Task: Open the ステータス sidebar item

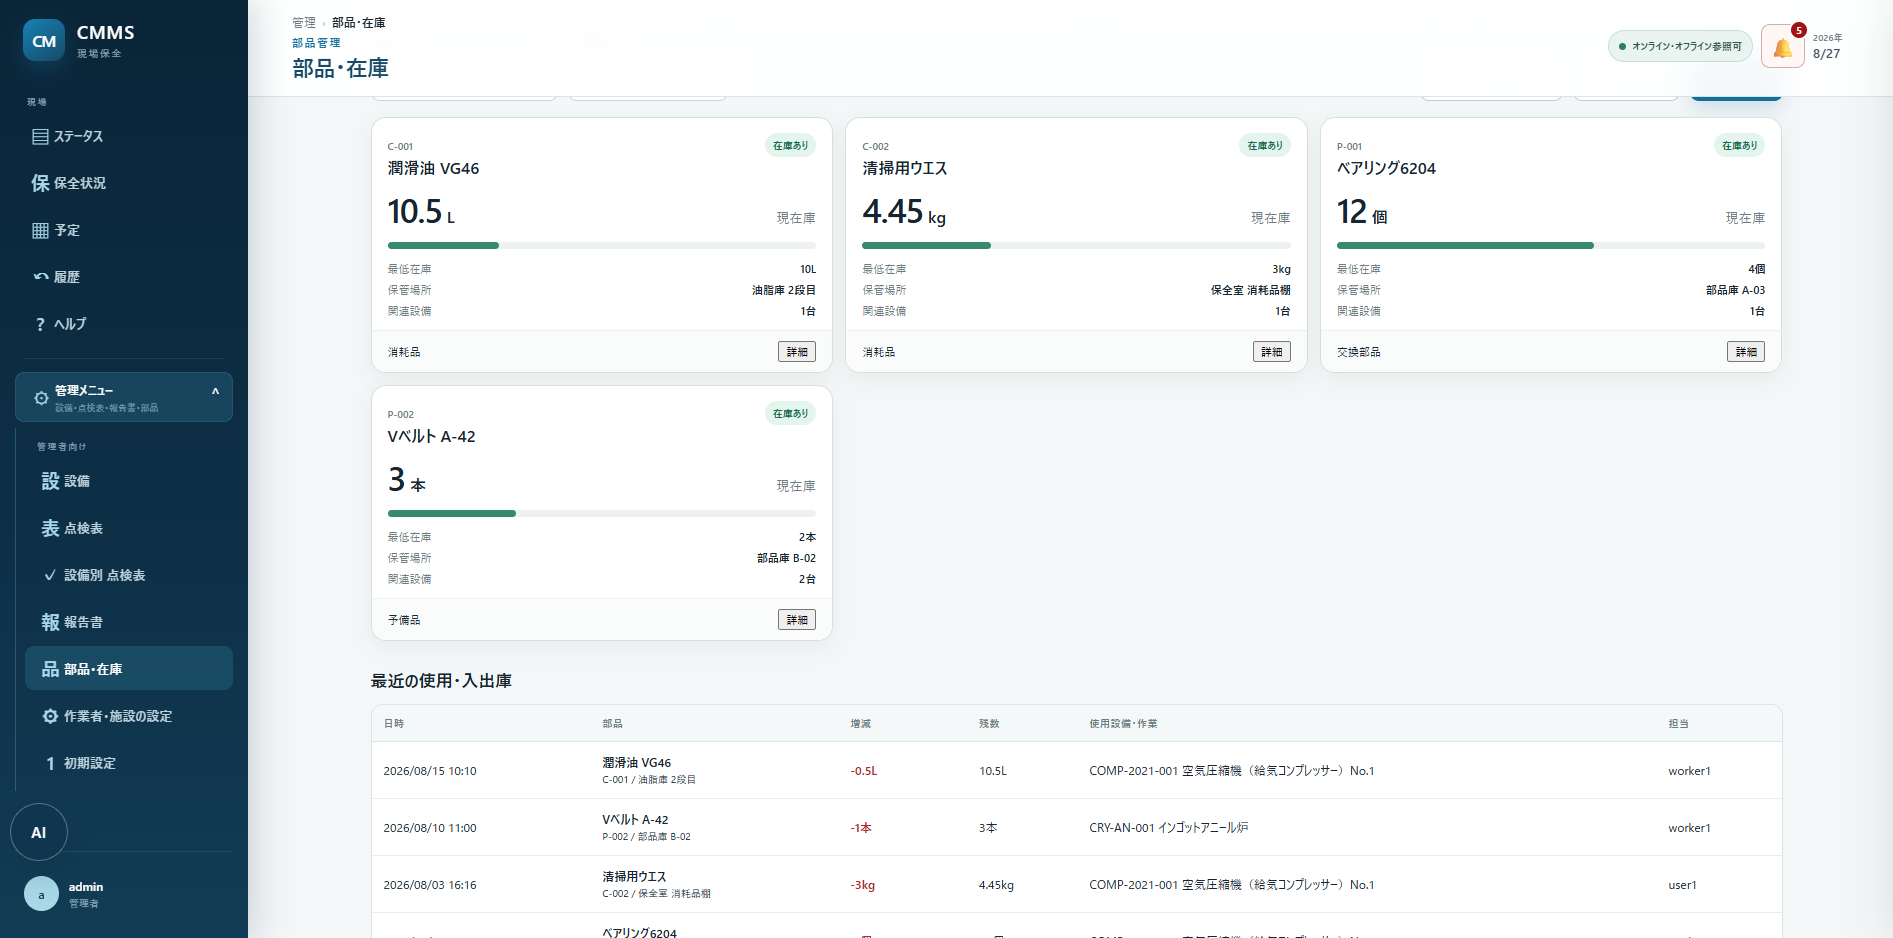Action: click(x=124, y=136)
